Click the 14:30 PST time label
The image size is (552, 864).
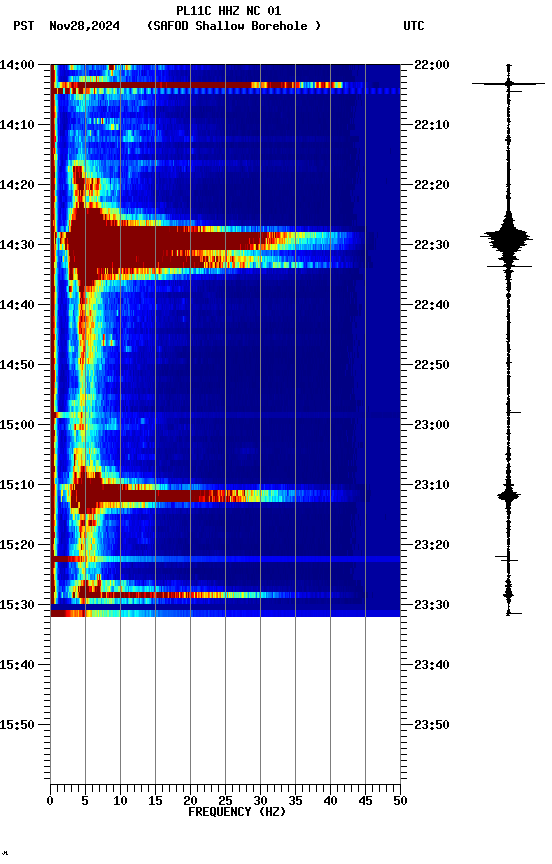(17, 245)
